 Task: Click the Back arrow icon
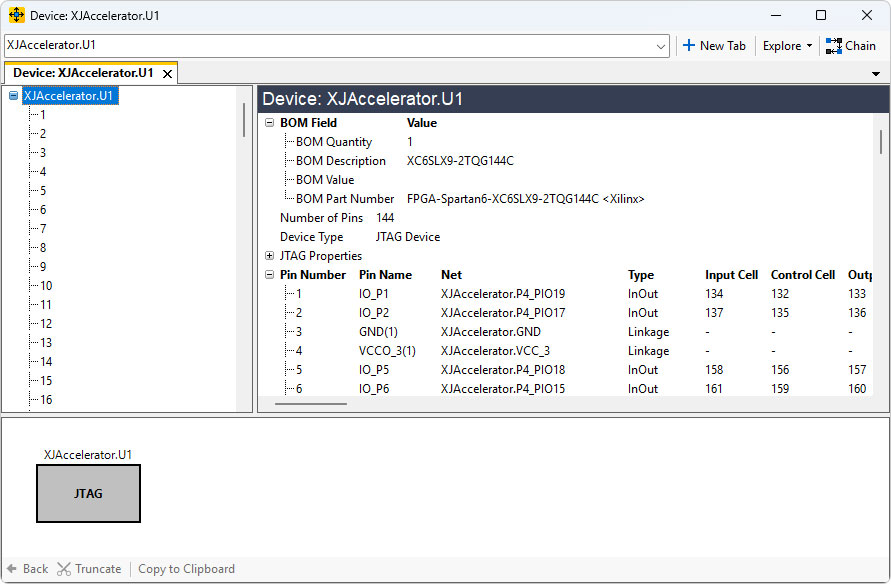(13, 569)
